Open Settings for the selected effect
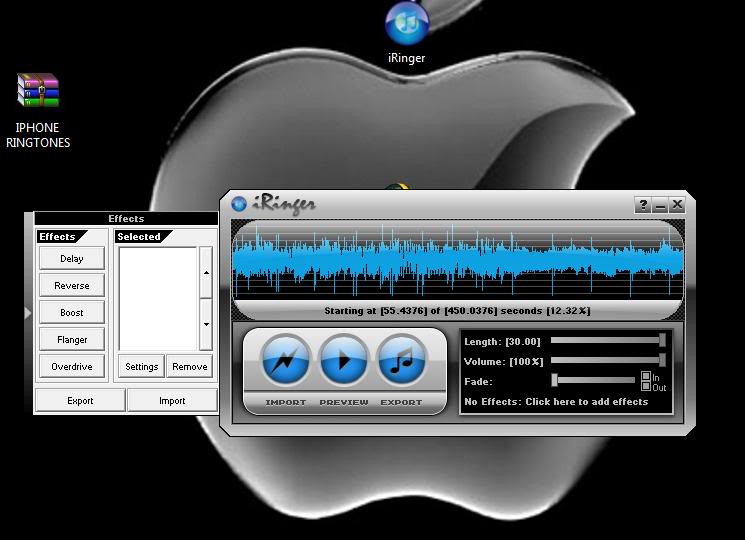The image size is (745, 540). pos(142,367)
